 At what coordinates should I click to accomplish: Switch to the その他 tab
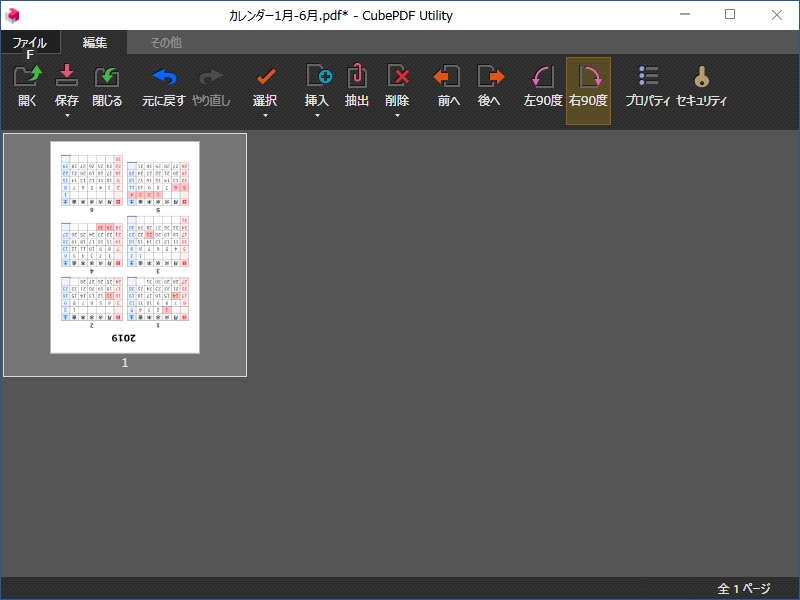166,42
